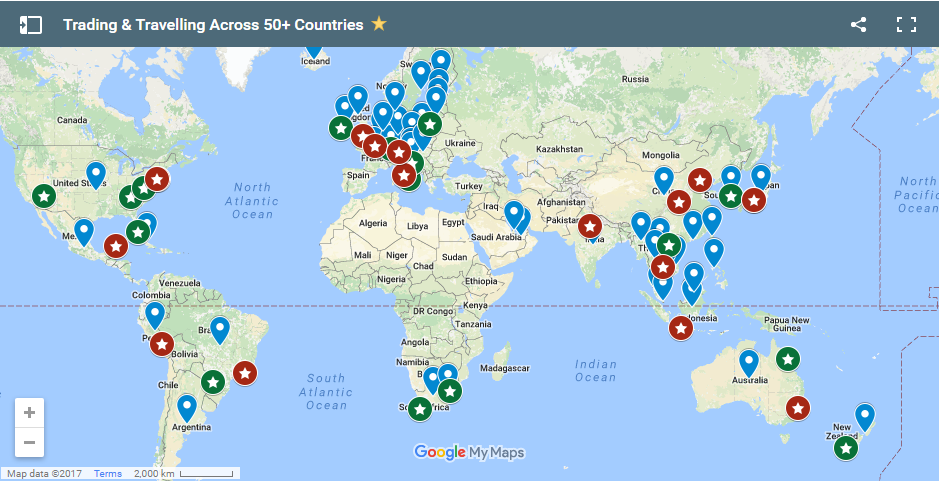Click the red star on Brazil's east coast
Viewport: 940px width, 484px height.
coord(244,373)
